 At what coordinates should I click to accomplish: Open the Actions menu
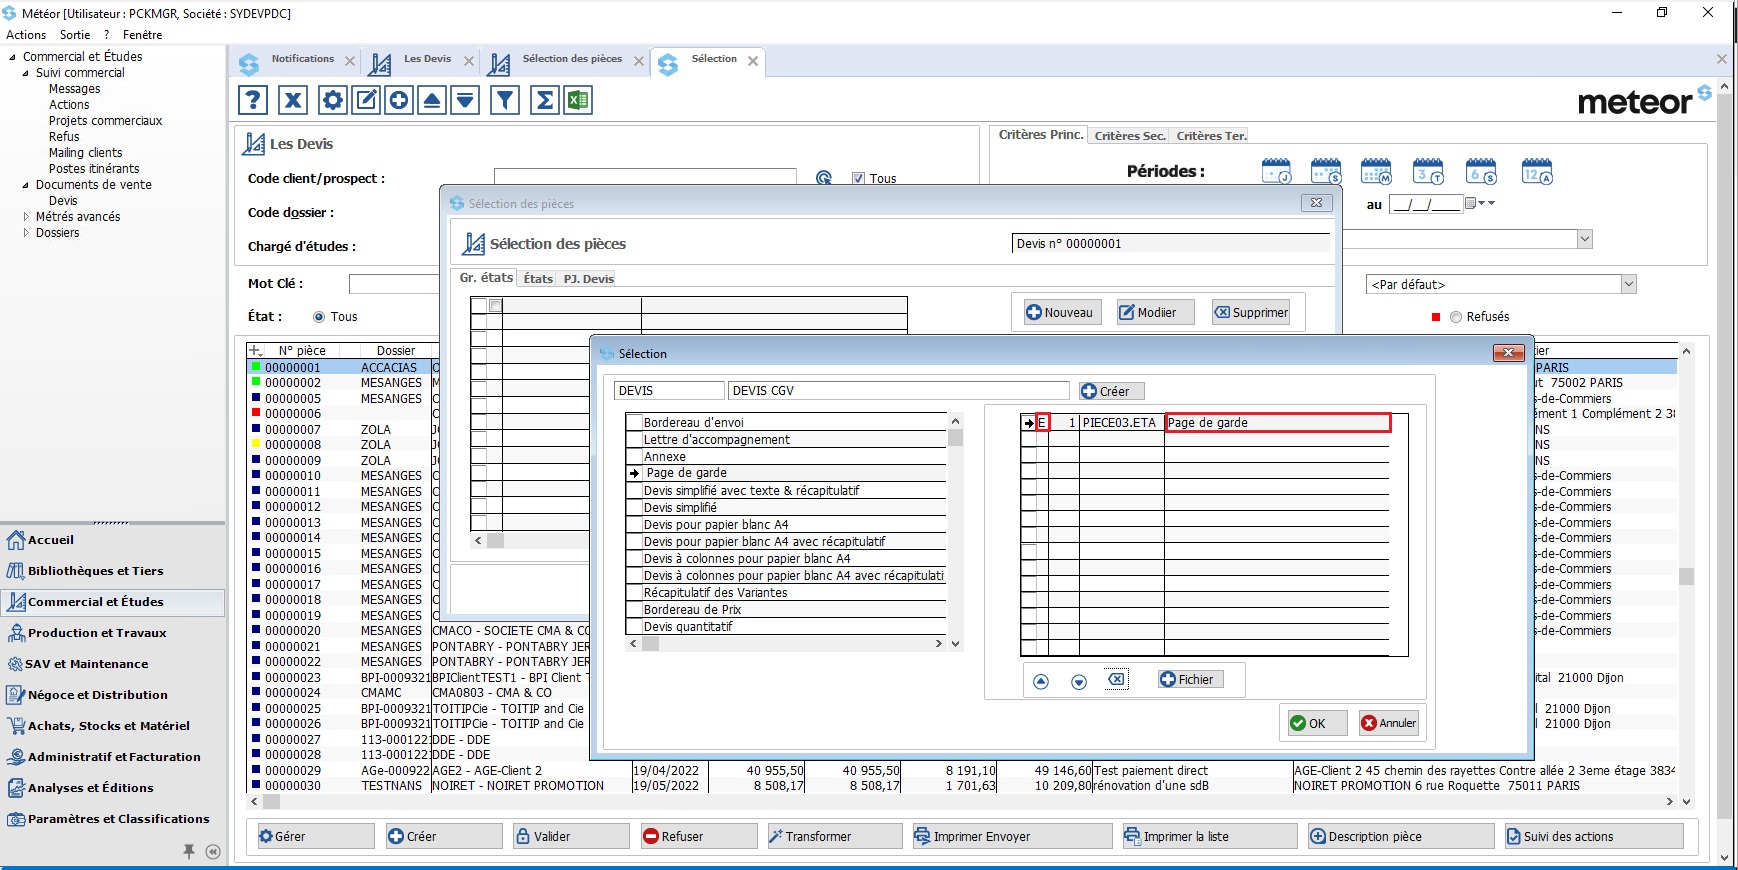click(26, 35)
